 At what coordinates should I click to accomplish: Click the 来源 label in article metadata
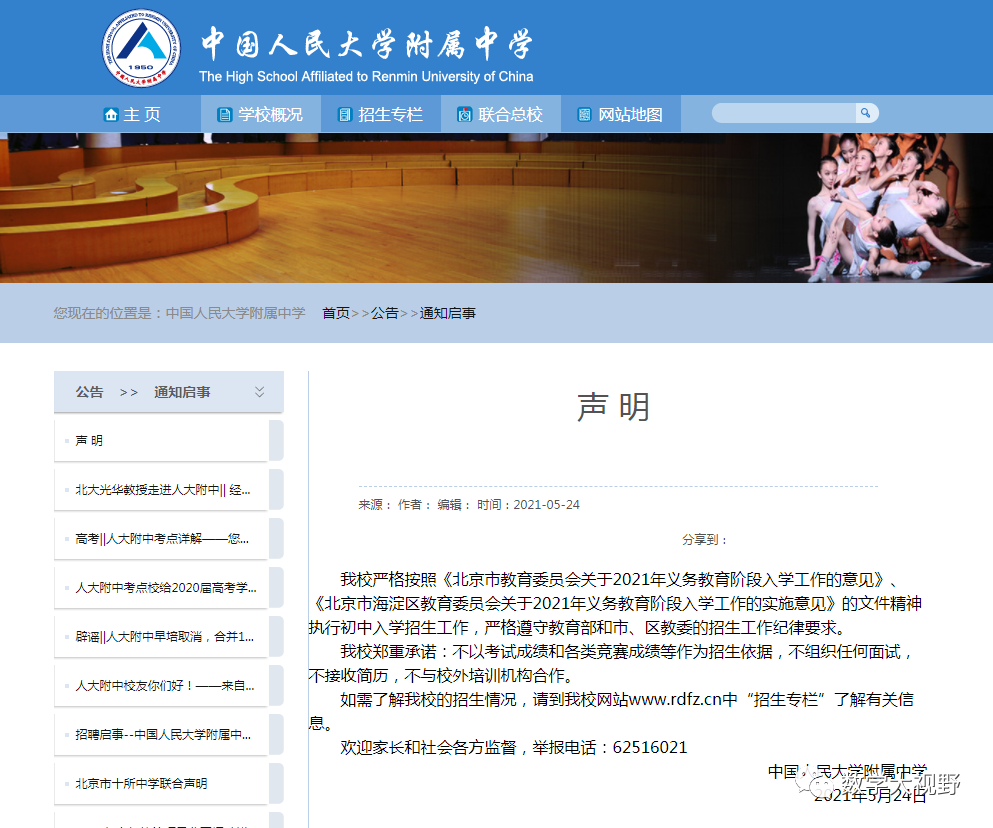coord(375,505)
